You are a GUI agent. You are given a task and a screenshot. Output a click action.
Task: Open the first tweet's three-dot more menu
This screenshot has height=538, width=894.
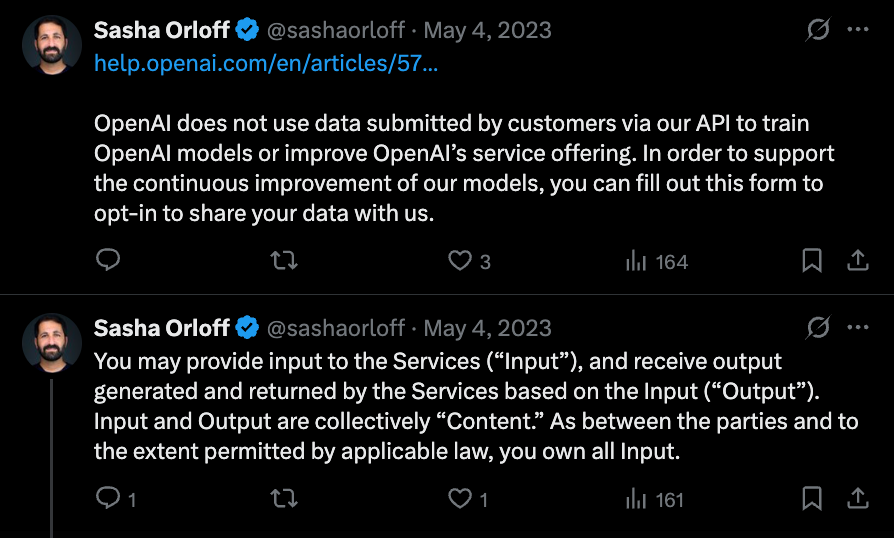pyautogui.click(x=858, y=30)
